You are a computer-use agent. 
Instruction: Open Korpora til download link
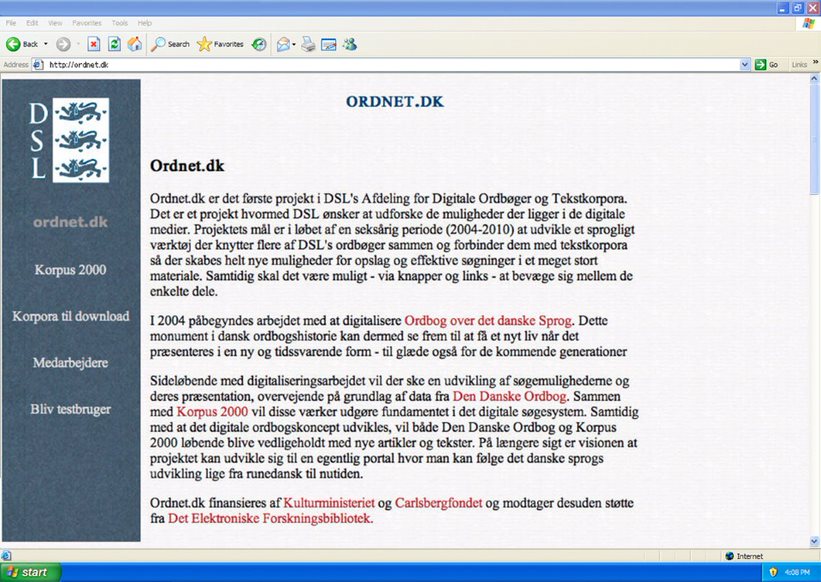[71, 316]
